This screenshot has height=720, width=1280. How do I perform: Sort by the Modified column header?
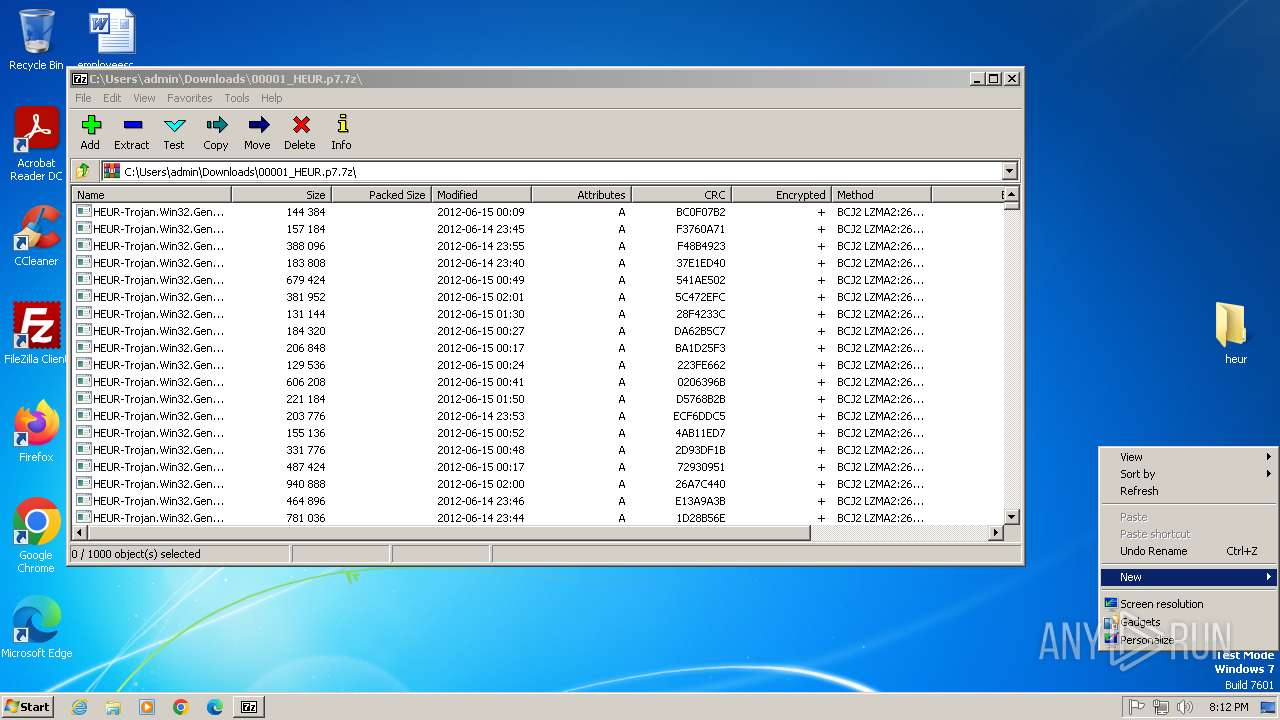tap(481, 195)
